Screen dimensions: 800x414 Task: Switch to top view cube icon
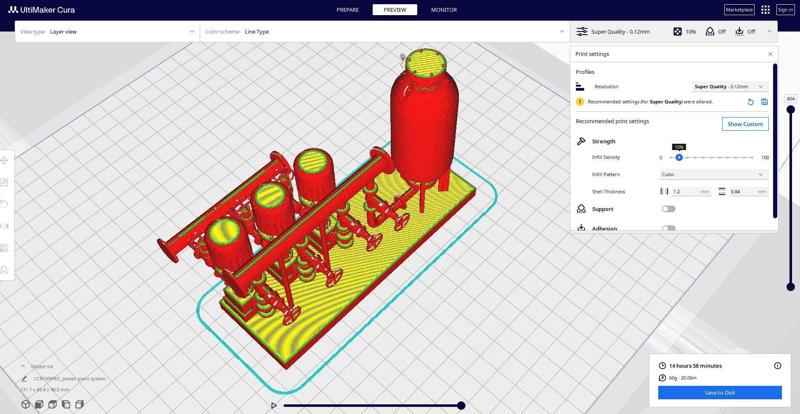(x=53, y=404)
